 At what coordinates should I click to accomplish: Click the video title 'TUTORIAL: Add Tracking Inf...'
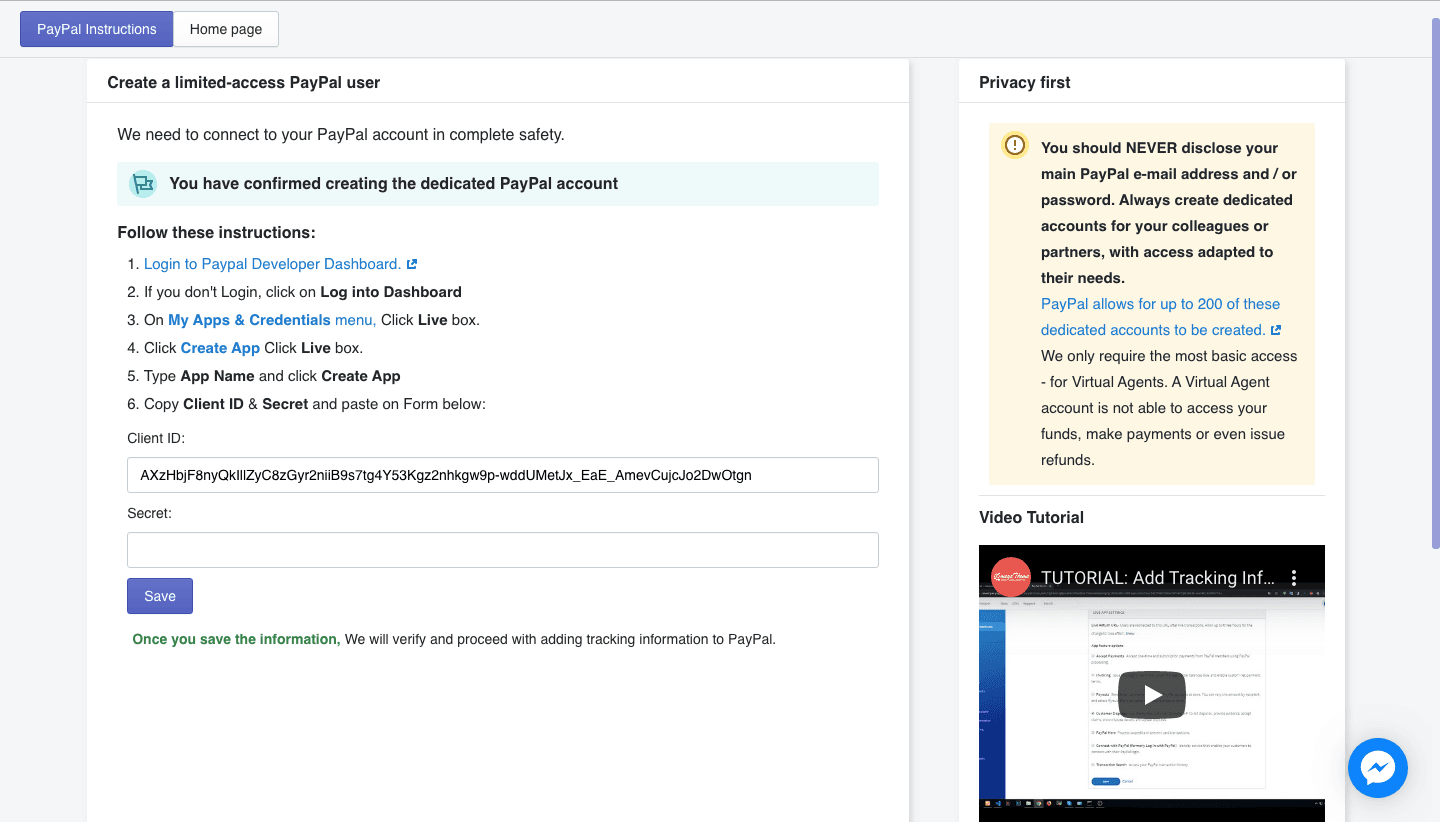pyautogui.click(x=1157, y=578)
